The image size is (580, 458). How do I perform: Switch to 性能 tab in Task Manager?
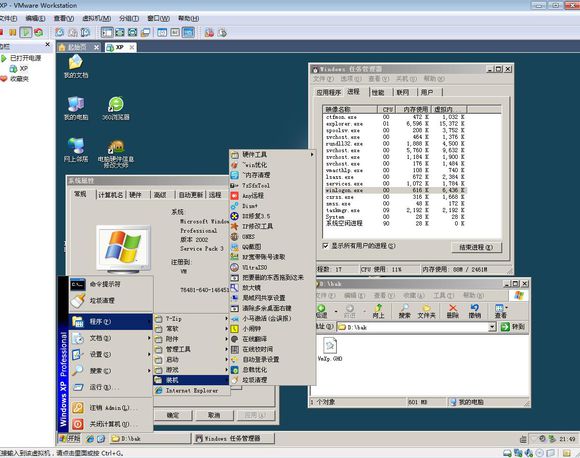378,92
